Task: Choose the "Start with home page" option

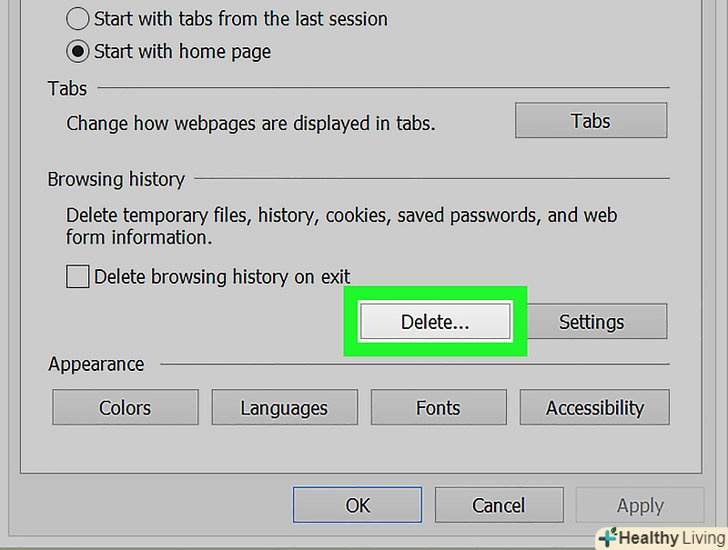Action: point(76,51)
